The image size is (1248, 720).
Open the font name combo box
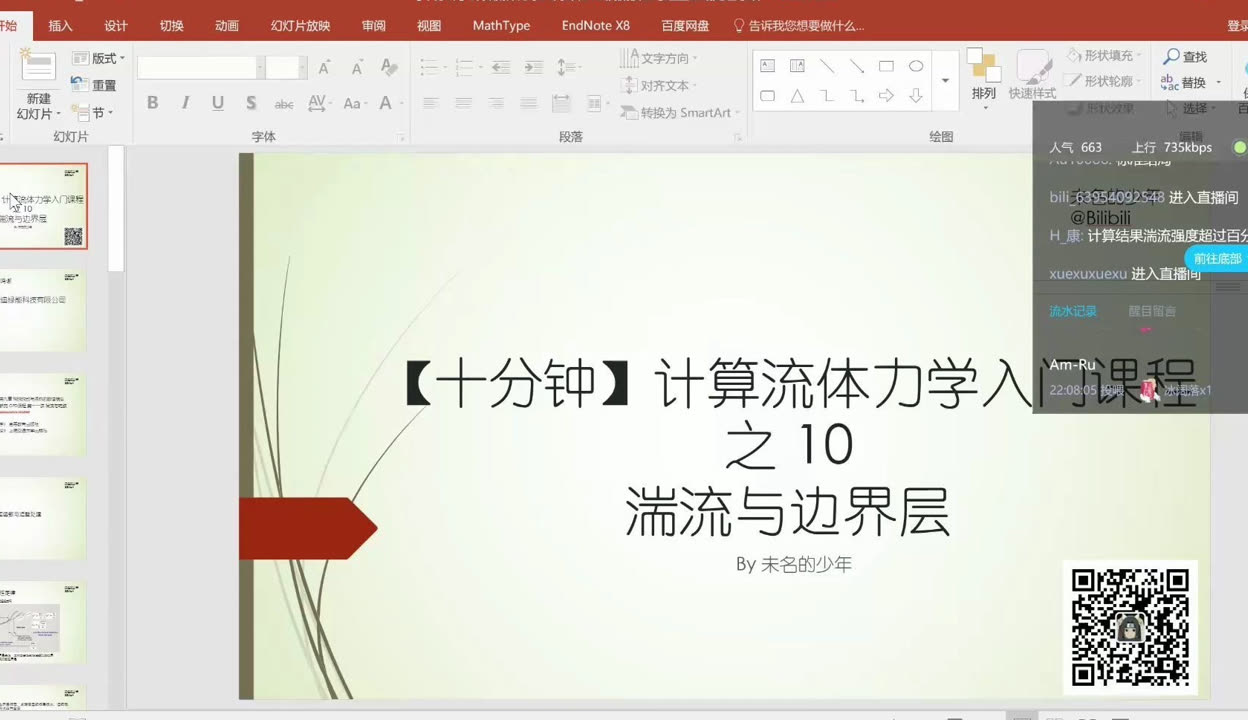[x=200, y=68]
